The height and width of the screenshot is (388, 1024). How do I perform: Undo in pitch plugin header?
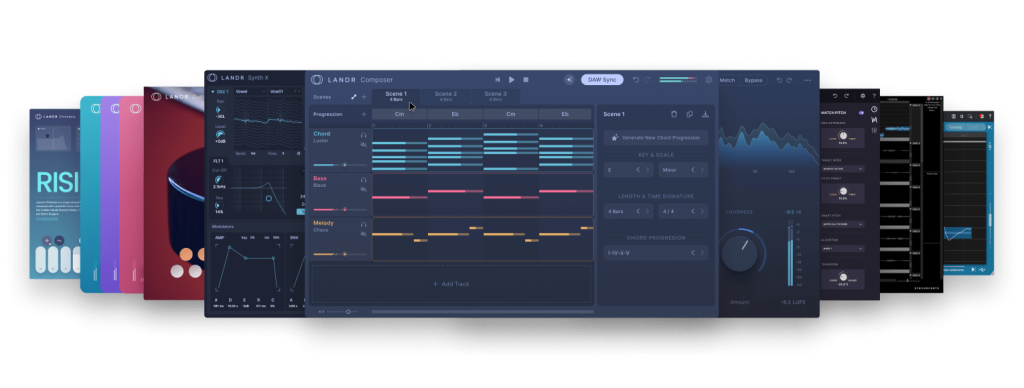pyautogui.click(x=835, y=96)
